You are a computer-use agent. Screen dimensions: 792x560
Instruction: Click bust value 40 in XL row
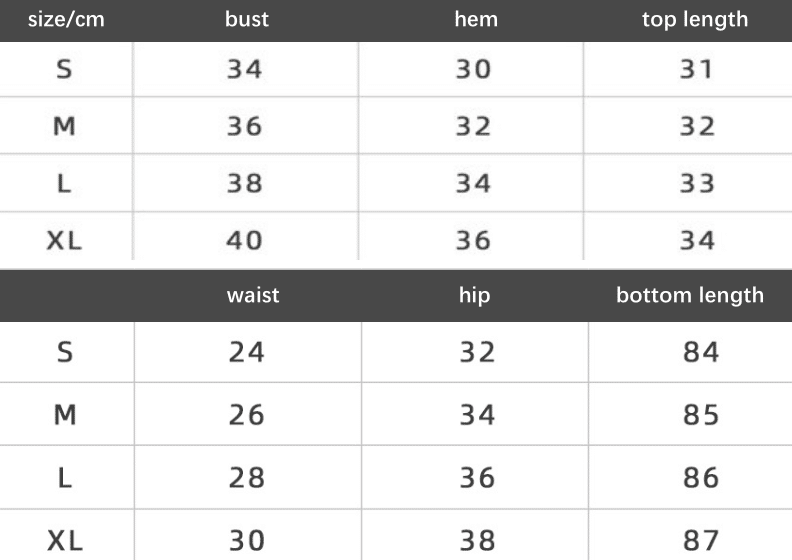244,240
